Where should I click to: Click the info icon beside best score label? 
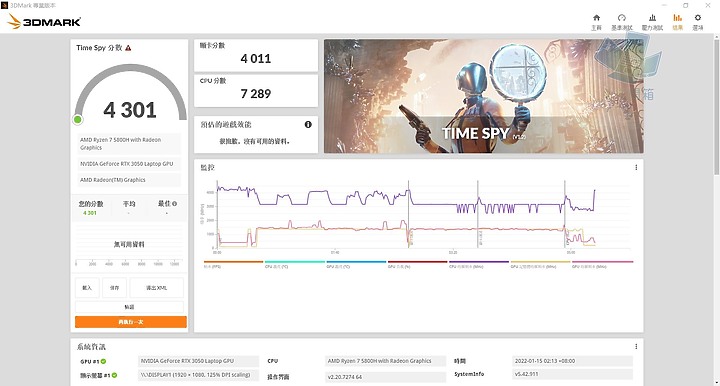(174, 203)
